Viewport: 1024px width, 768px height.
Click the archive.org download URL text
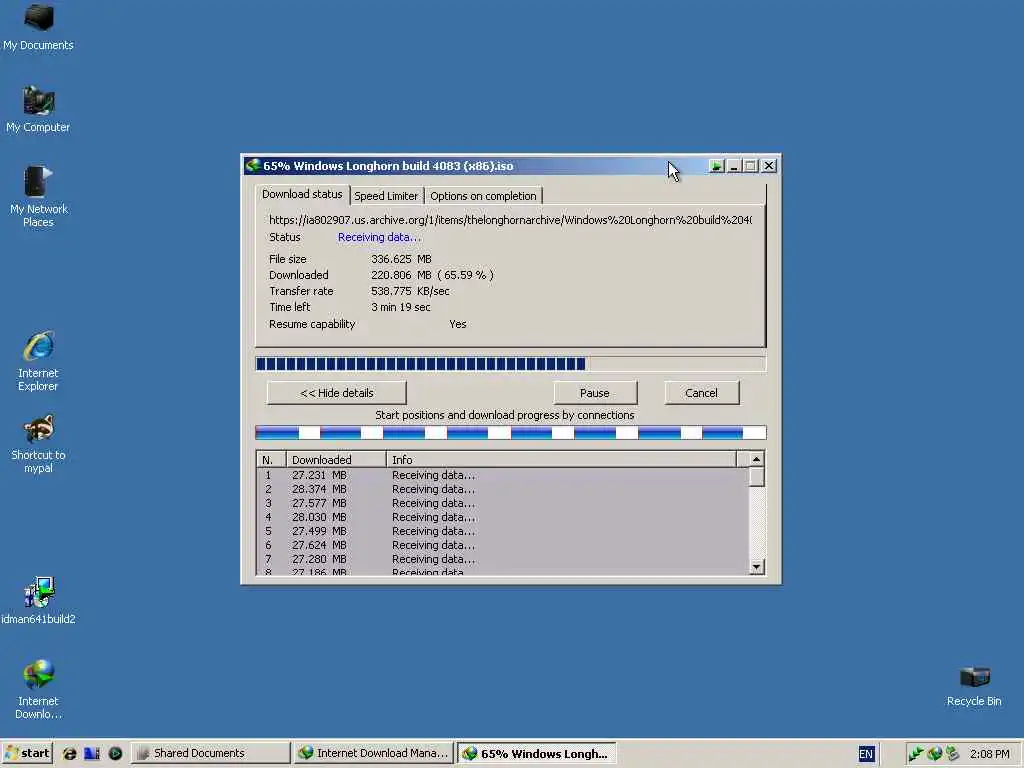coord(510,220)
